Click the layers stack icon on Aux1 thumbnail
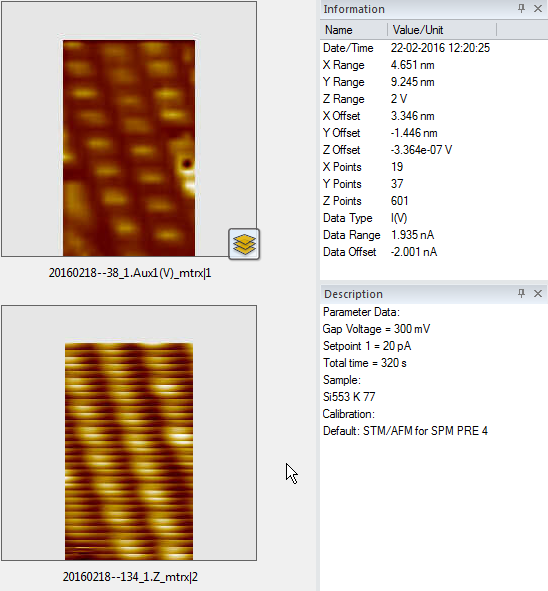Viewport: 548px width, 591px height. (244, 244)
